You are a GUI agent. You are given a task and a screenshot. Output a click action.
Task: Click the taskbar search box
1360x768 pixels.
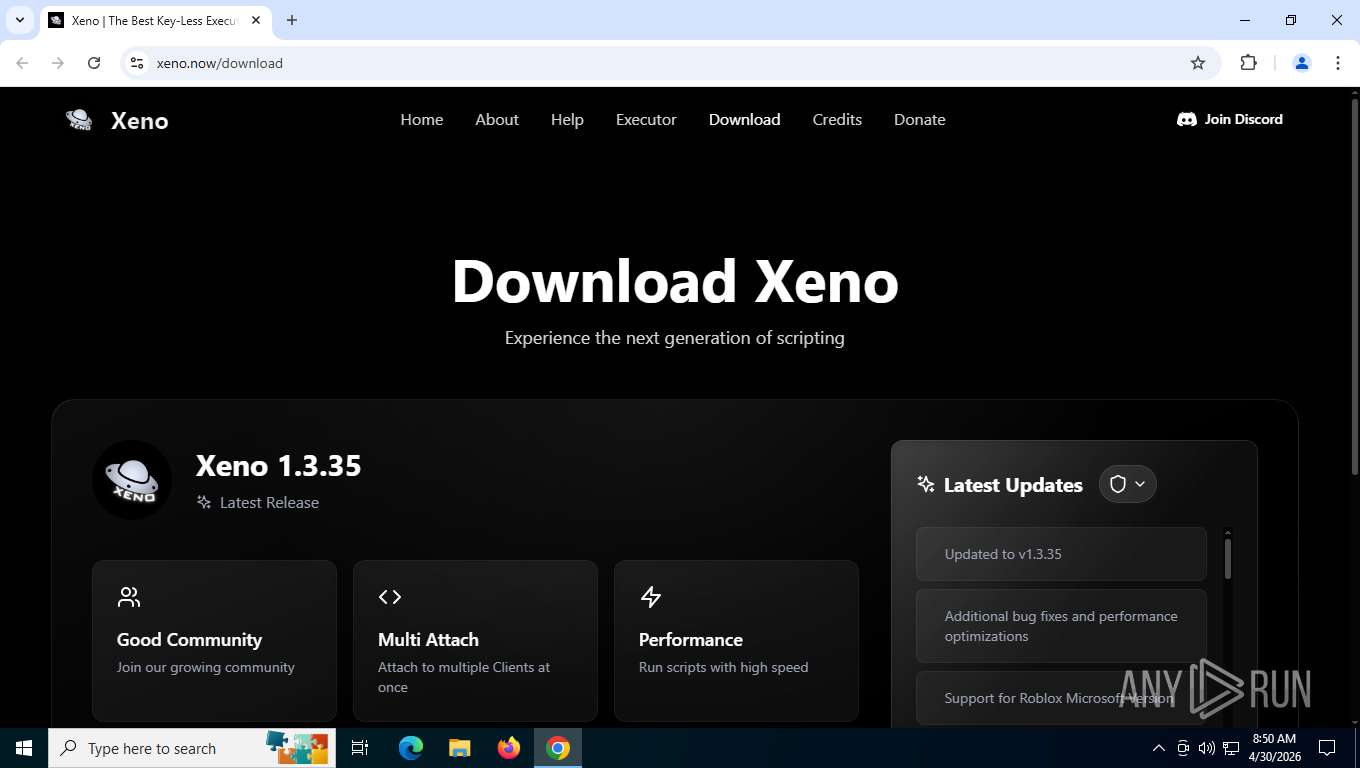190,748
